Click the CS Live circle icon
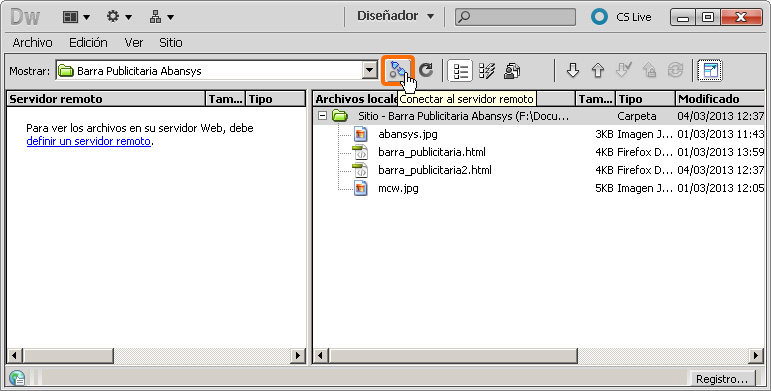The image size is (771, 391). pyautogui.click(x=599, y=17)
